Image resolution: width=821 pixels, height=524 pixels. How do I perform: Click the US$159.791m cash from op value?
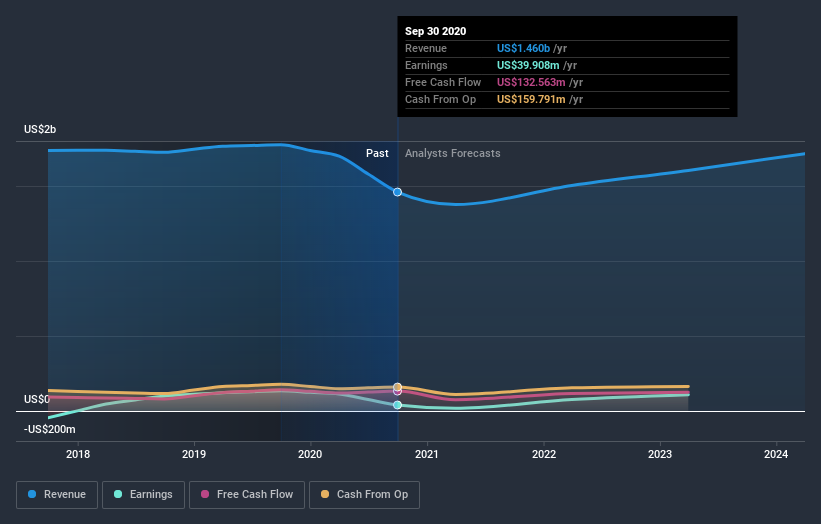[531, 99]
